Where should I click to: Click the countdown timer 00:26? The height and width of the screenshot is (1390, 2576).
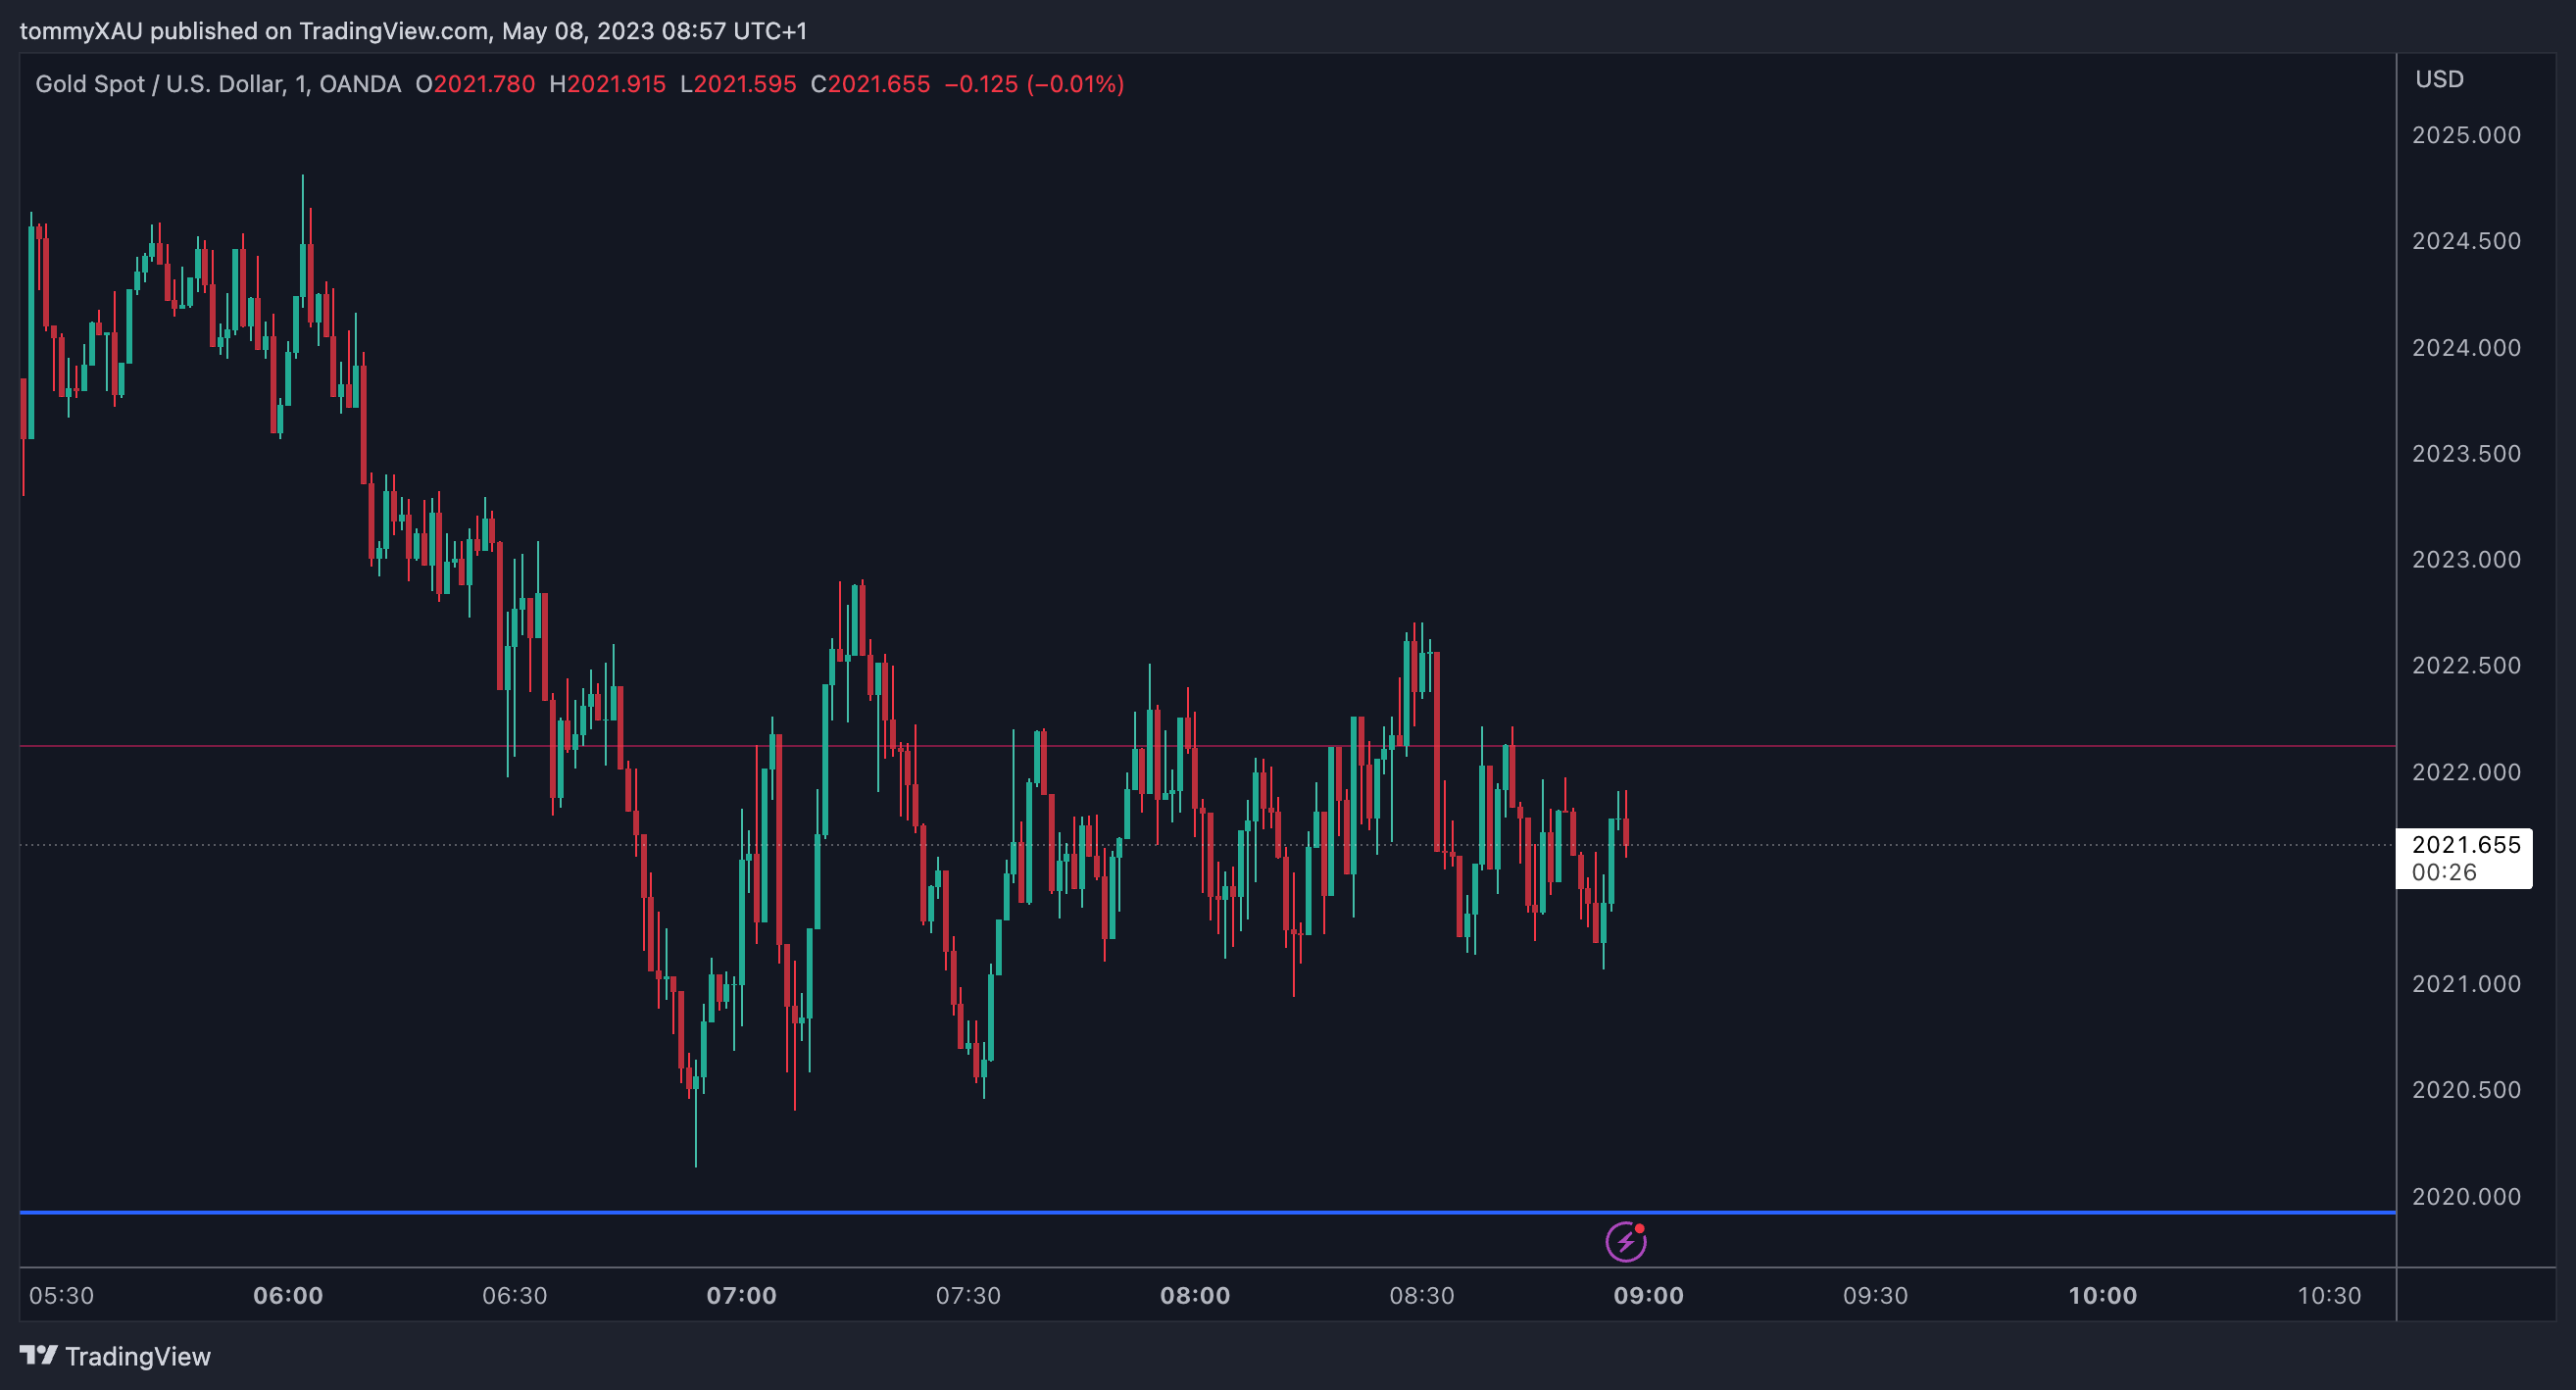click(x=2444, y=872)
